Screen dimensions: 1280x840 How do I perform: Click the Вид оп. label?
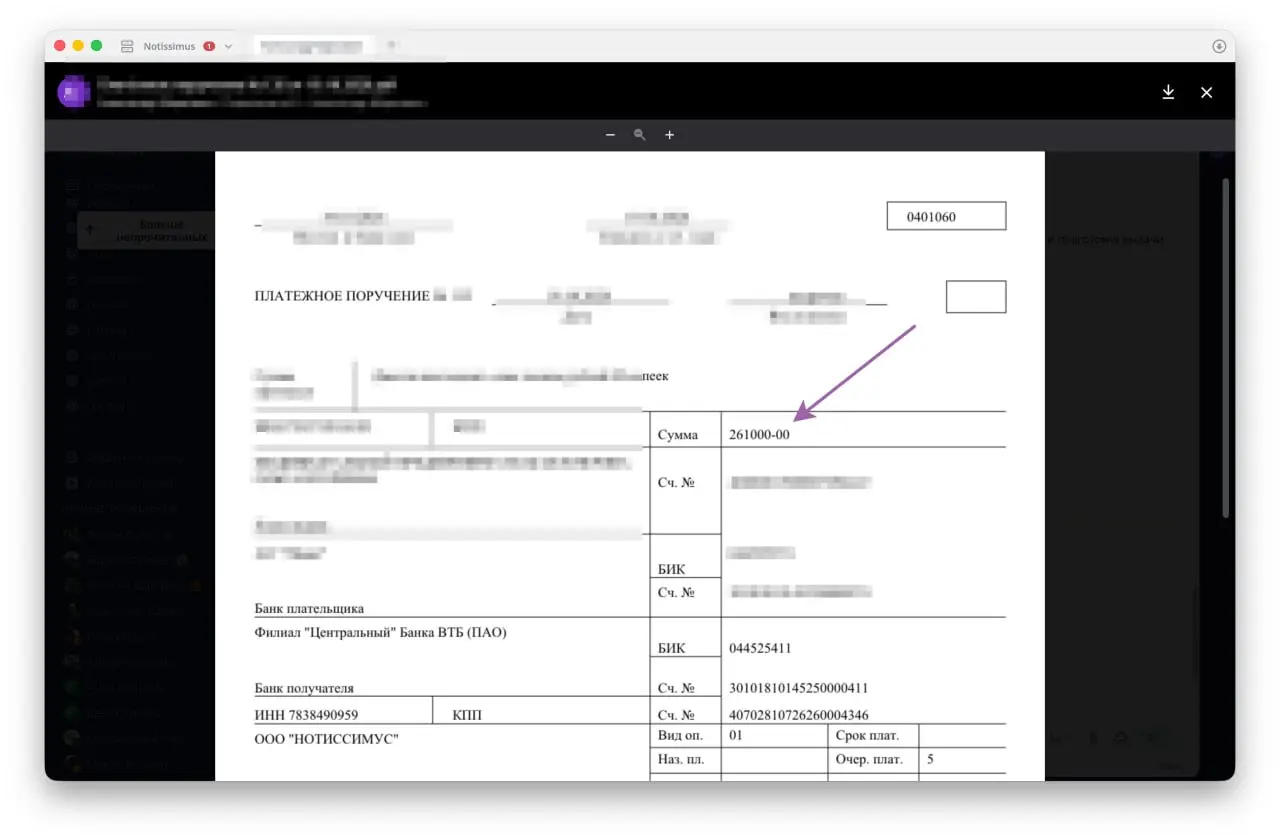[680, 735]
